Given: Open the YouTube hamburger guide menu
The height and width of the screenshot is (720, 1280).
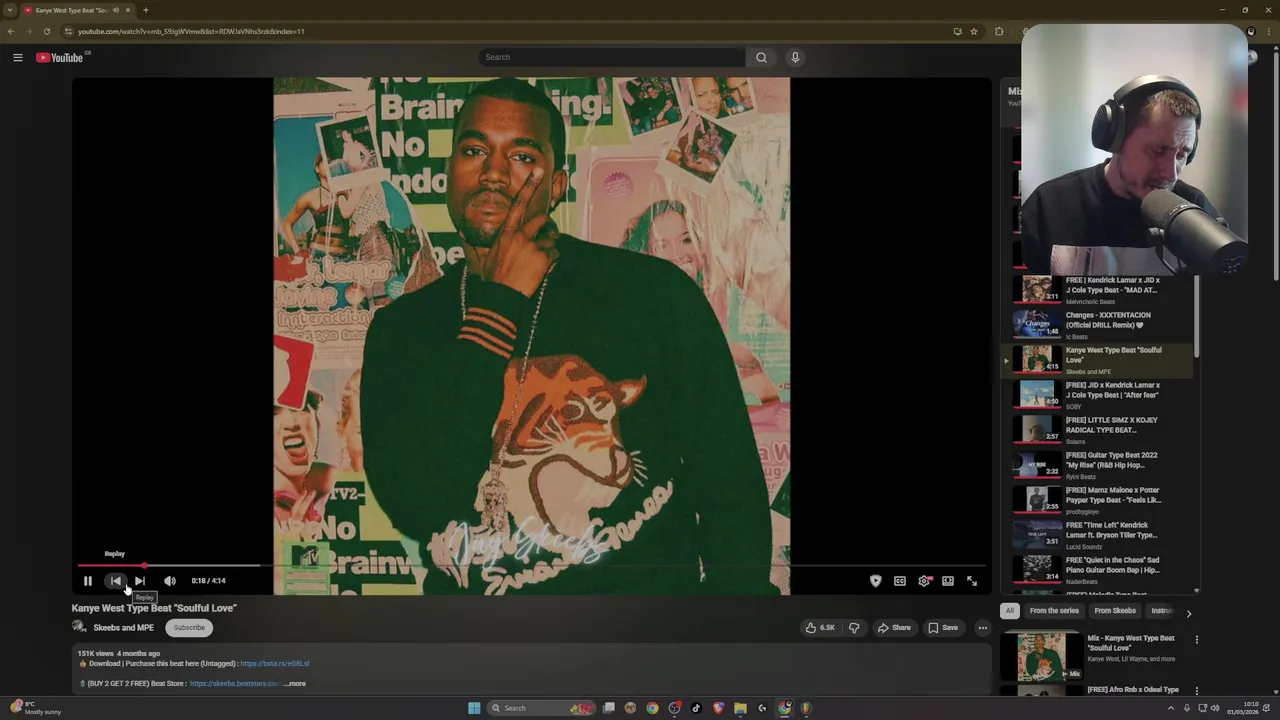Looking at the screenshot, I should (18, 57).
